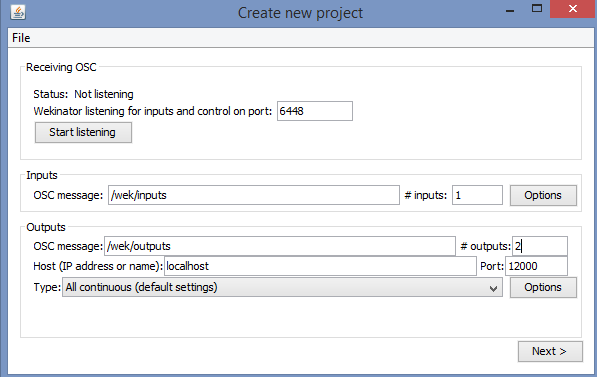This screenshot has height=377, width=597.
Task: Open Options for Outputs section
Action: [x=543, y=287]
